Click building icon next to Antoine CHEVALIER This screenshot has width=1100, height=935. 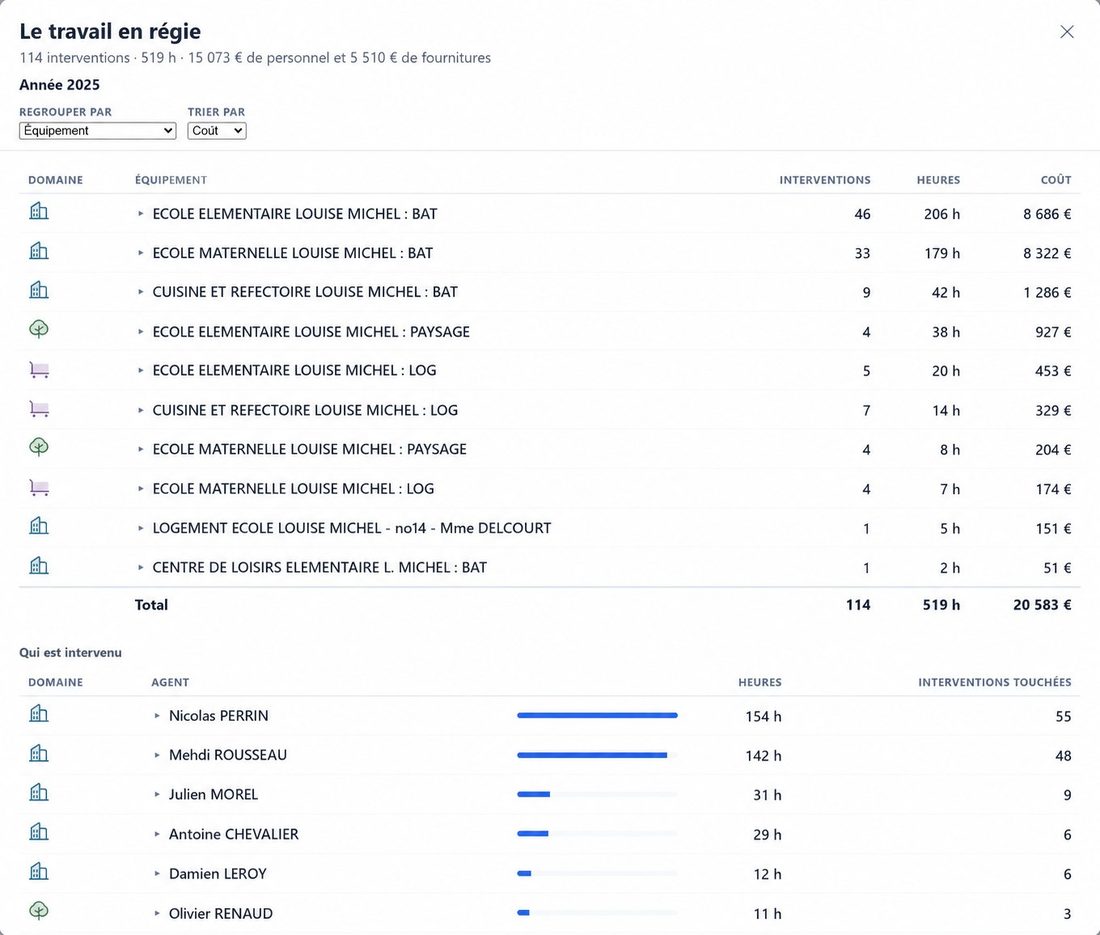click(39, 832)
